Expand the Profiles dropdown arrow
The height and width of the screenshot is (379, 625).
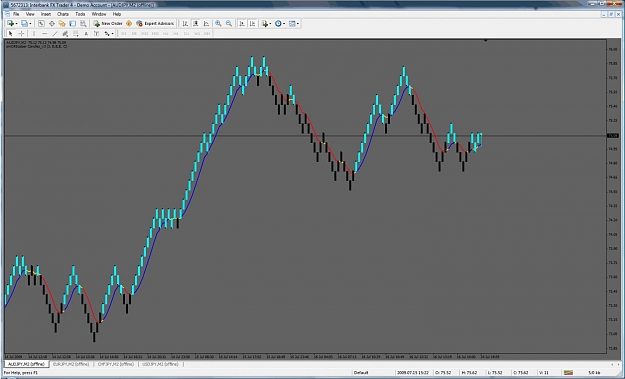[30, 24]
